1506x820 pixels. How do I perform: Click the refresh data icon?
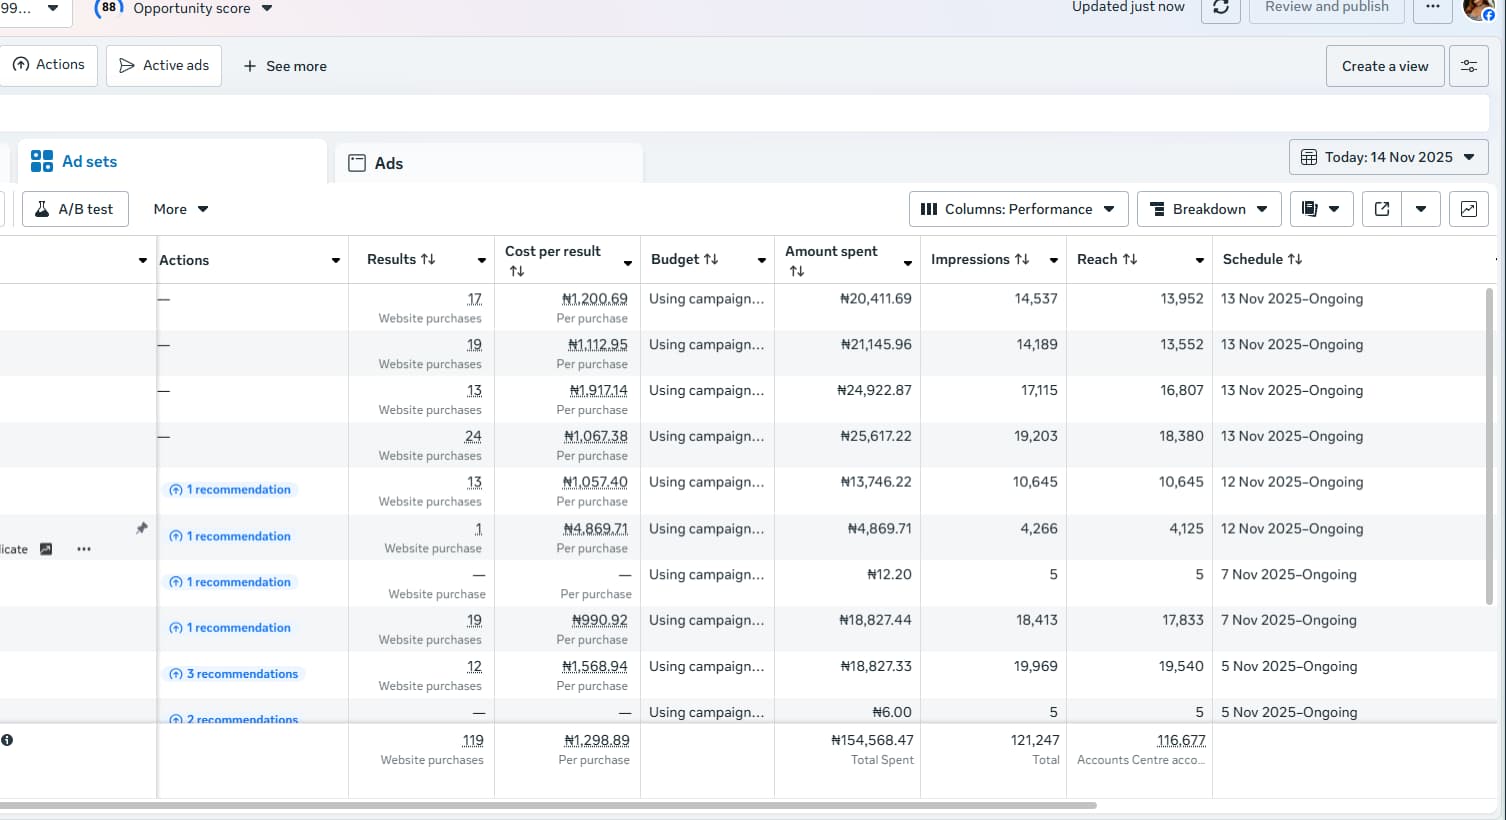point(1221,8)
